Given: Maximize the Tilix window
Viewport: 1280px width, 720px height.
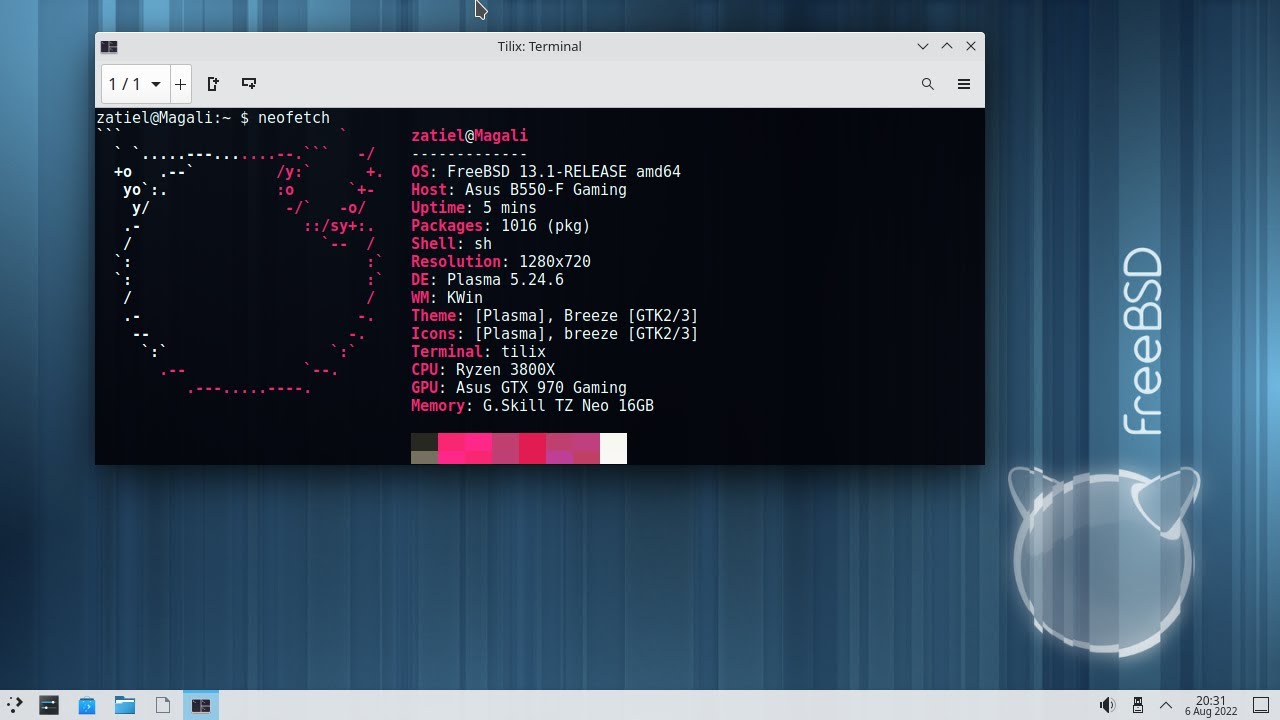Looking at the screenshot, I should tap(947, 46).
